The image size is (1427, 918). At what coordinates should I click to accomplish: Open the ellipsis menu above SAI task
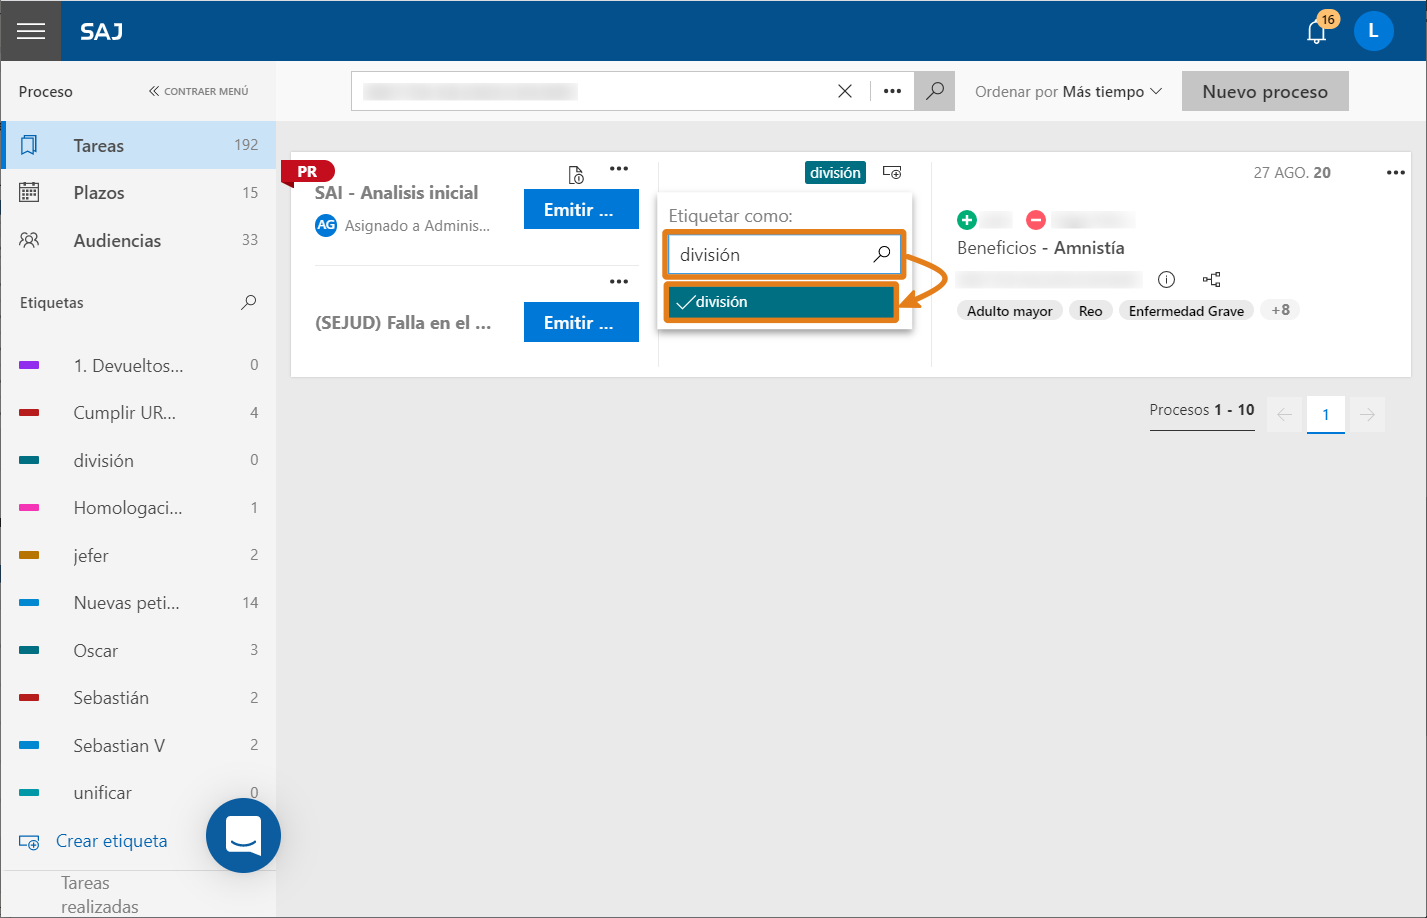[x=619, y=169]
